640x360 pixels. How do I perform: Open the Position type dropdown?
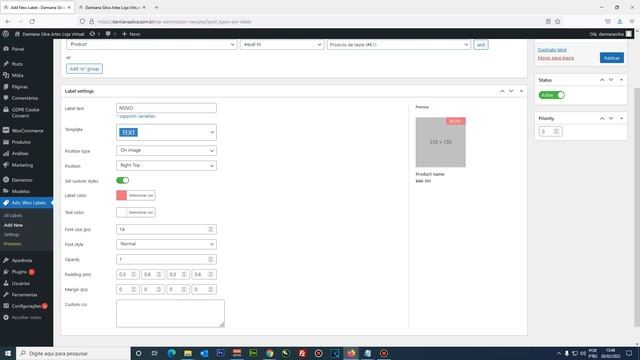click(166, 151)
